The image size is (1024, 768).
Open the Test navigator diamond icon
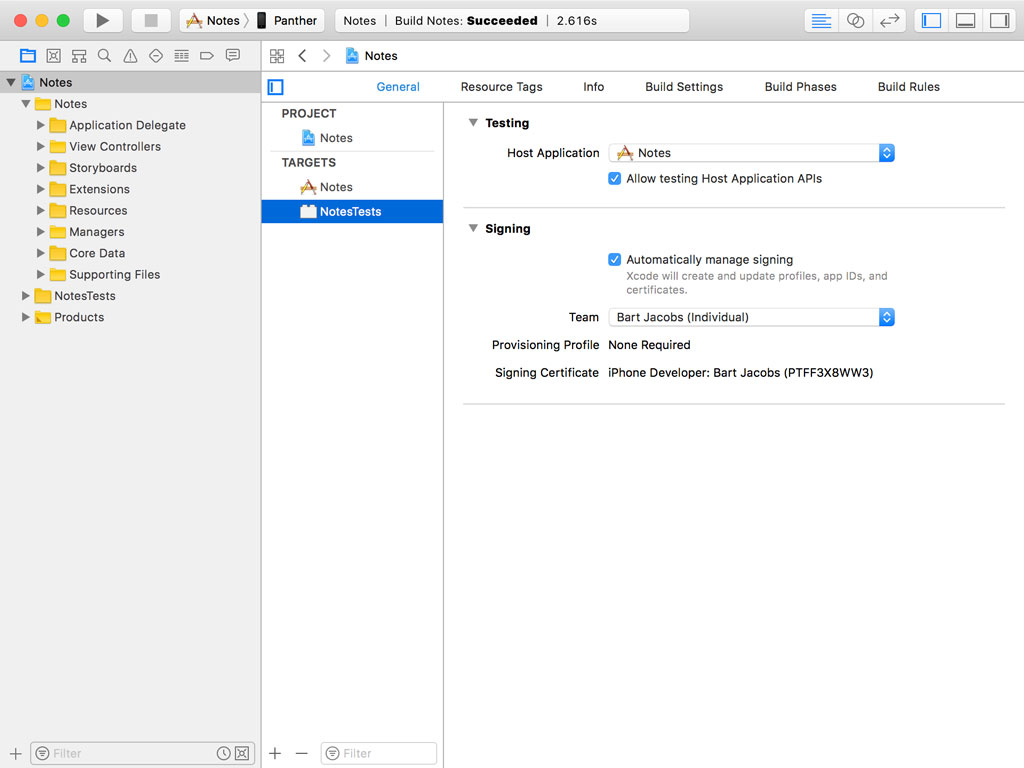[155, 56]
